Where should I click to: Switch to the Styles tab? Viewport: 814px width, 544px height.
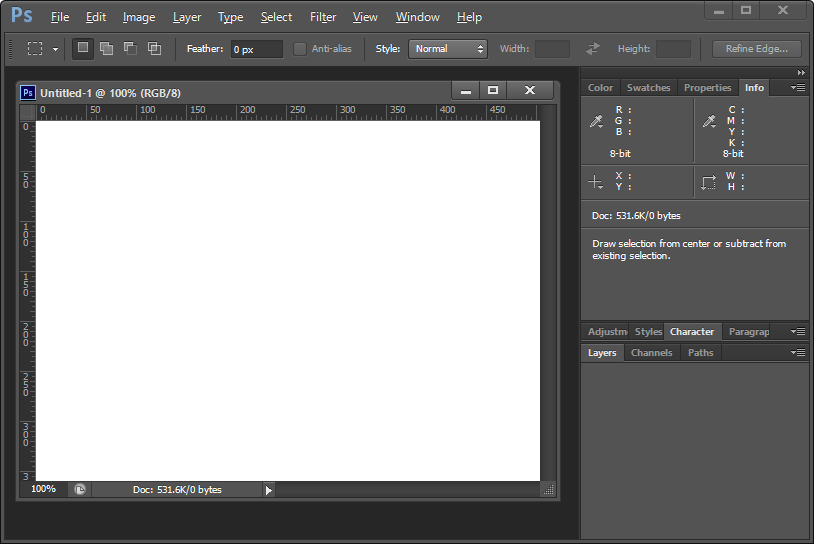[647, 332]
